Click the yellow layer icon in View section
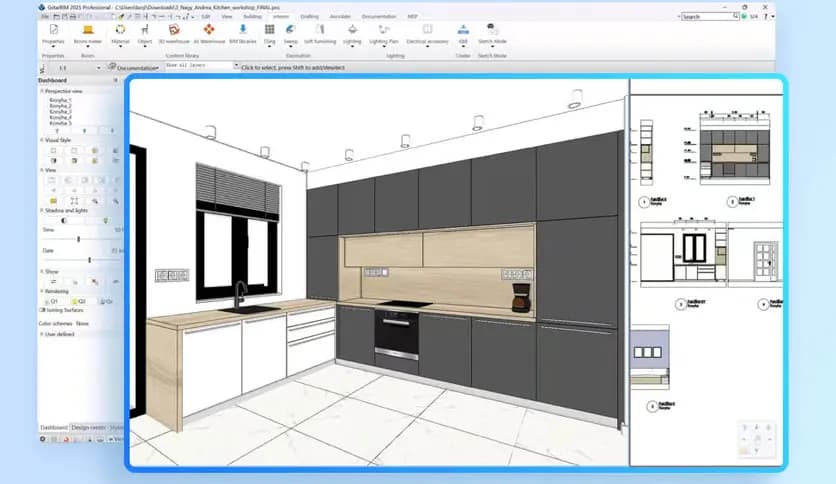 coord(53,201)
